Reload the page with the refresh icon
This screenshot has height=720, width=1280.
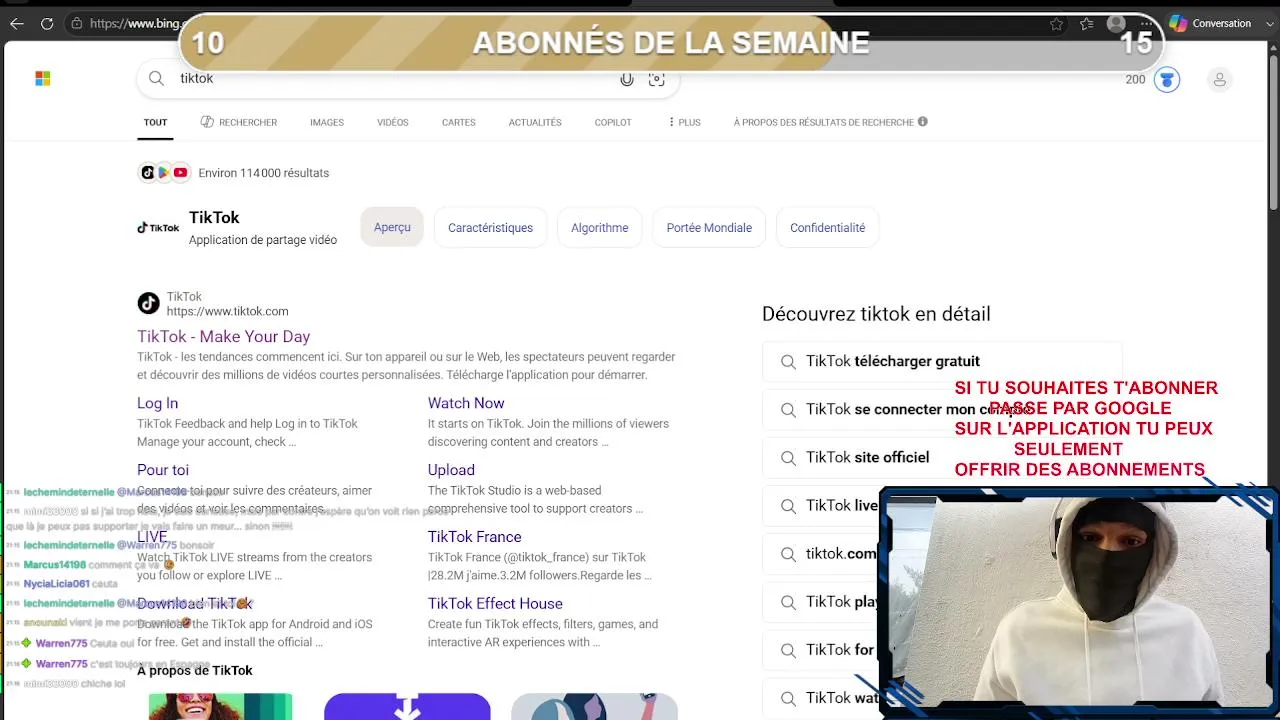pyautogui.click(x=47, y=23)
